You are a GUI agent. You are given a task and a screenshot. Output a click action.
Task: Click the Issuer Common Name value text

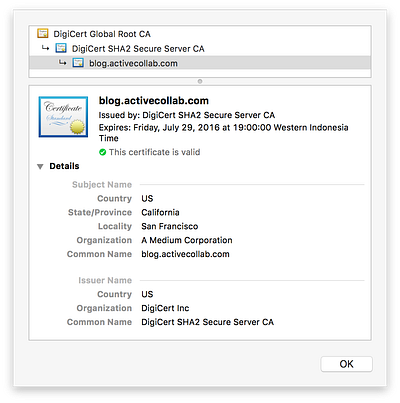tap(207, 322)
